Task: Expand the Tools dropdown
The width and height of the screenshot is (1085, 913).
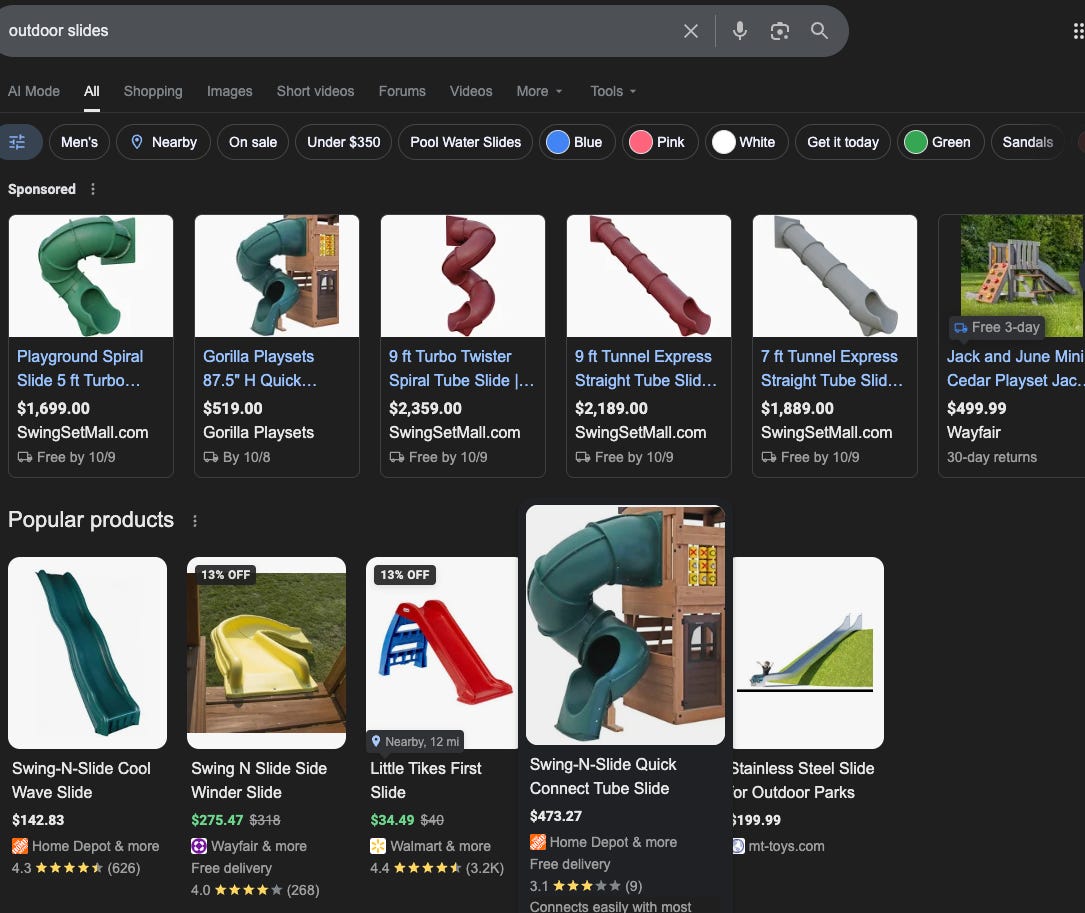Action: (x=613, y=91)
